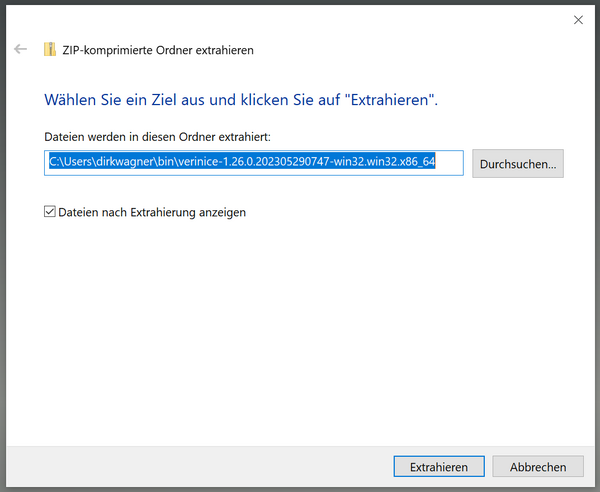This screenshot has width=600, height=492.
Task: Click the 'dirkwagner' segment in the path
Action: tap(124, 163)
